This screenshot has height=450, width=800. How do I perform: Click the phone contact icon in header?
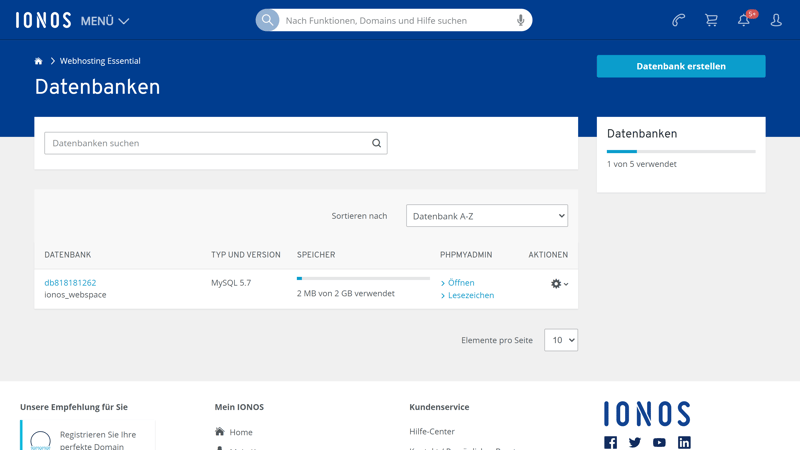678,20
